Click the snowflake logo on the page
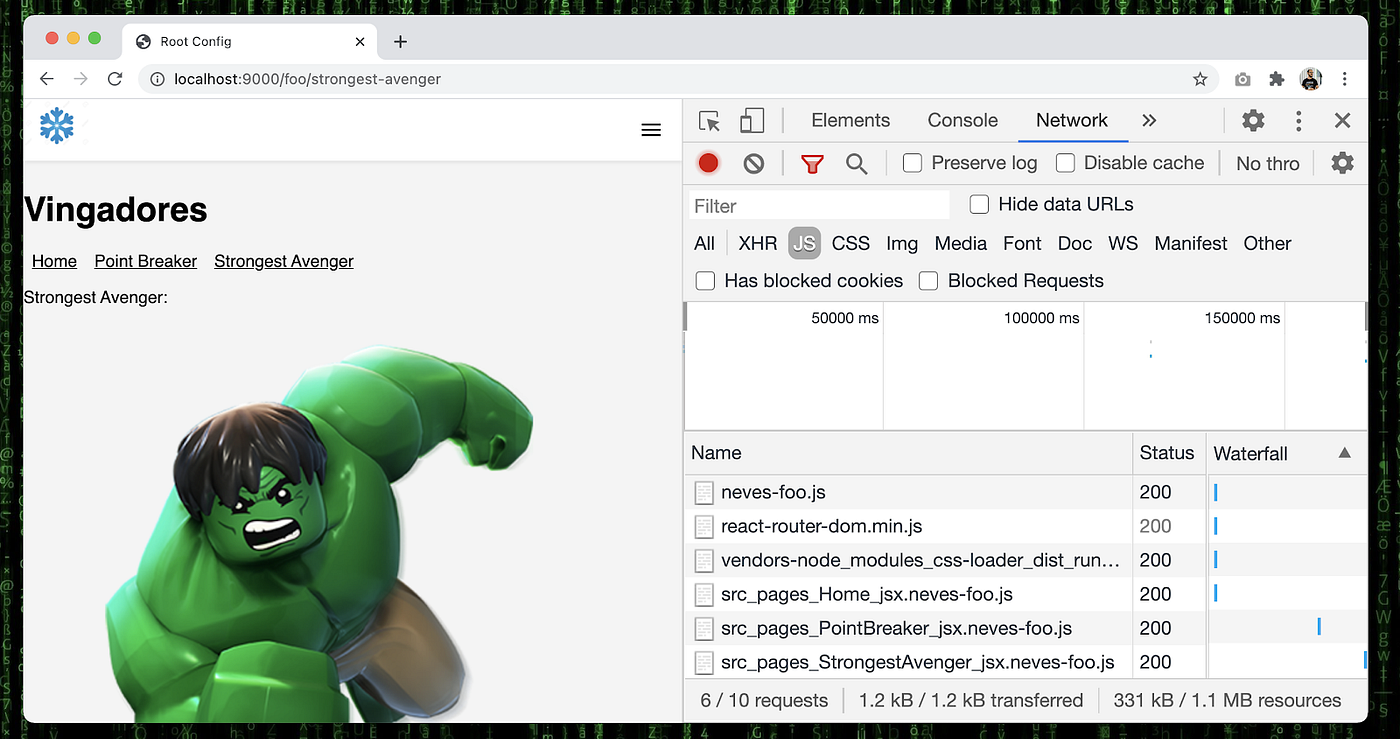The width and height of the screenshot is (1400, 739). click(57, 126)
